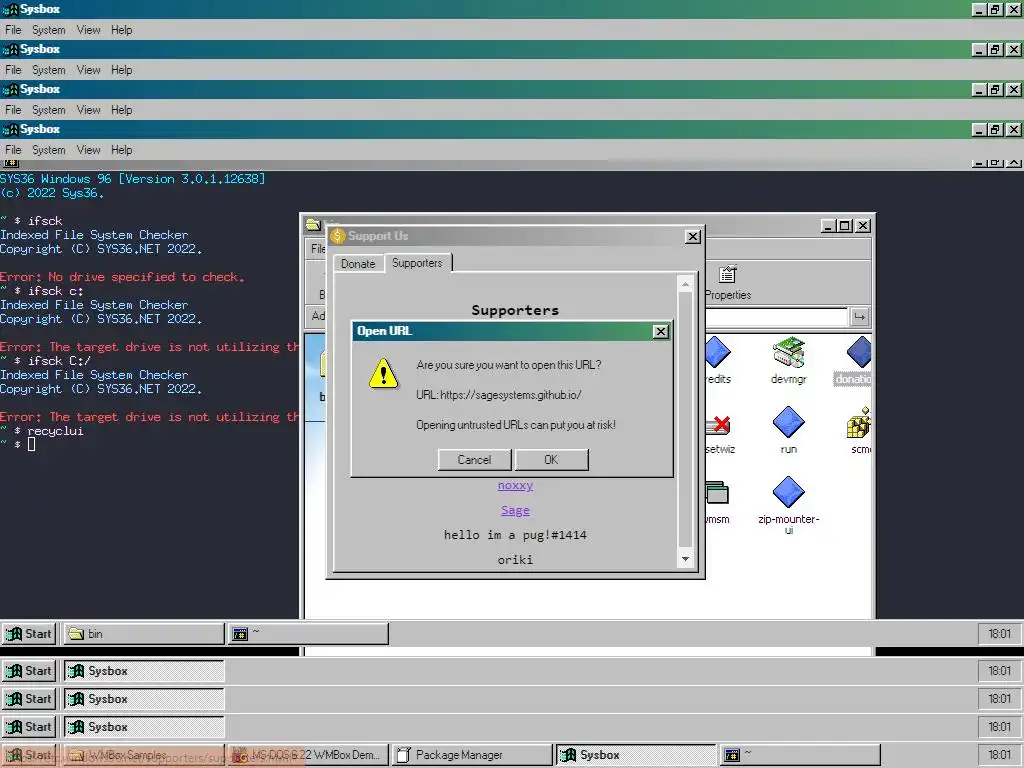Open File menu of outermost Sysbox window

coord(13,30)
